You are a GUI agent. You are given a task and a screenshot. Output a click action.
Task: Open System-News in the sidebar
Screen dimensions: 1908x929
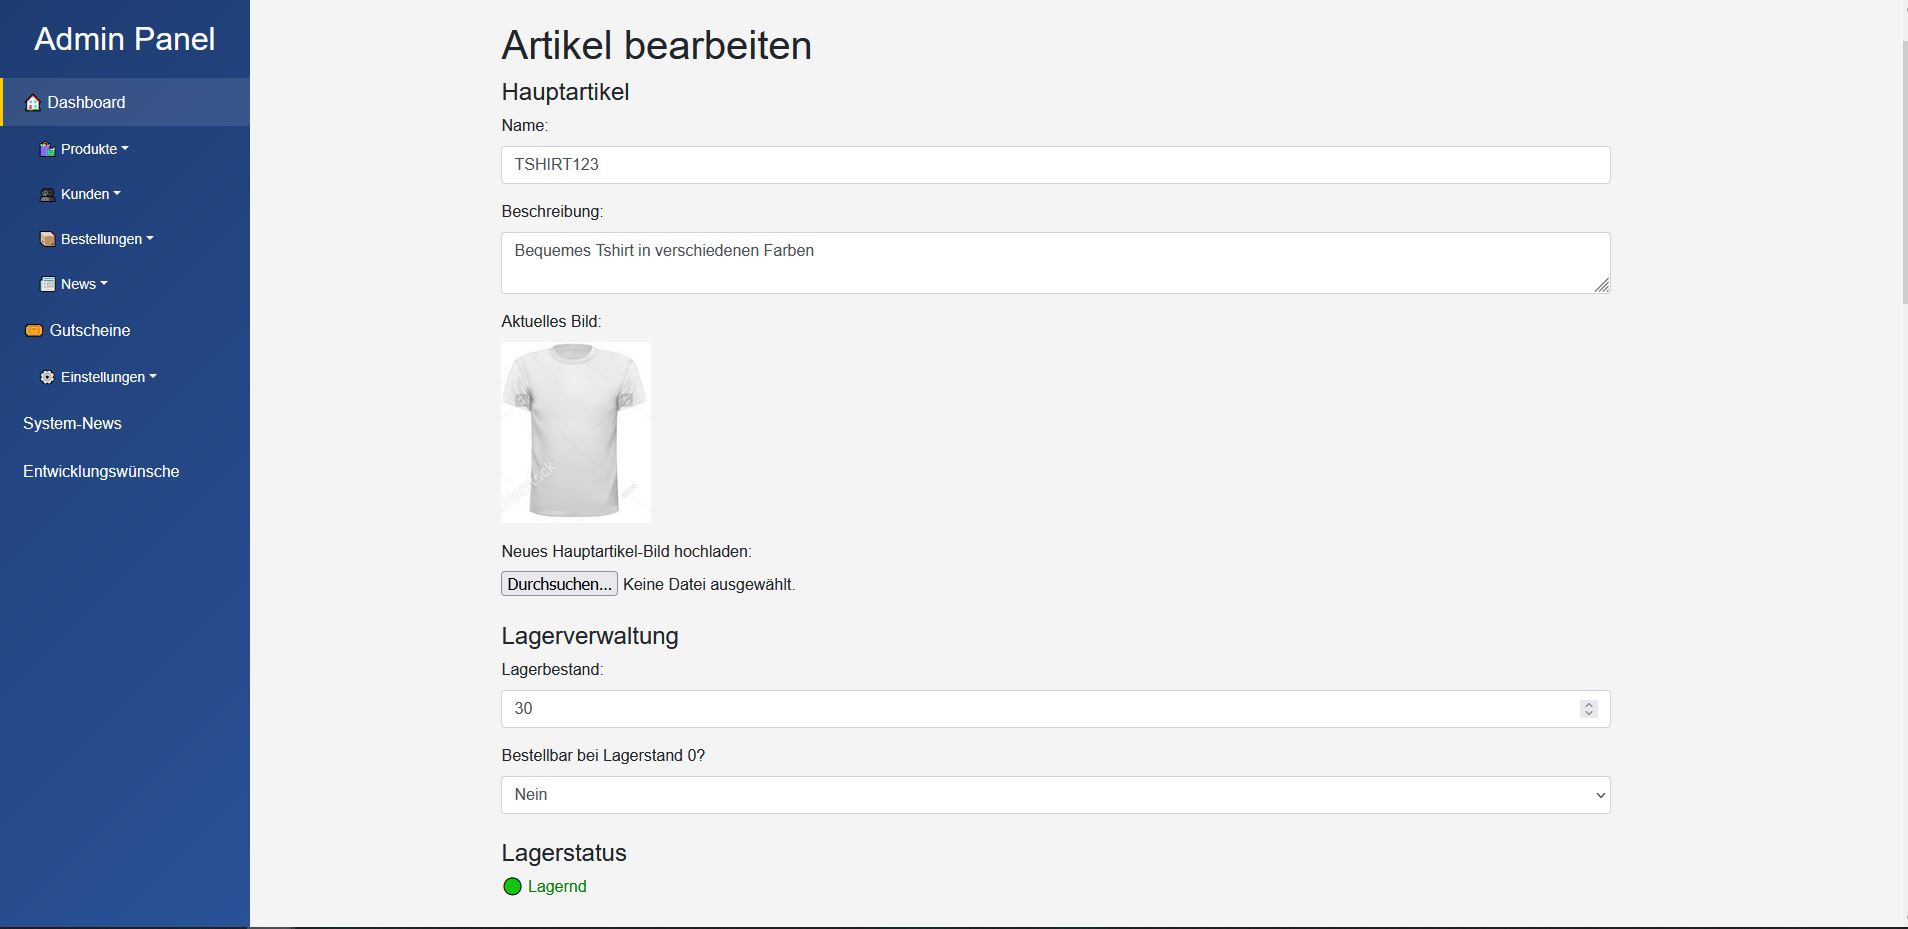click(72, 424)
